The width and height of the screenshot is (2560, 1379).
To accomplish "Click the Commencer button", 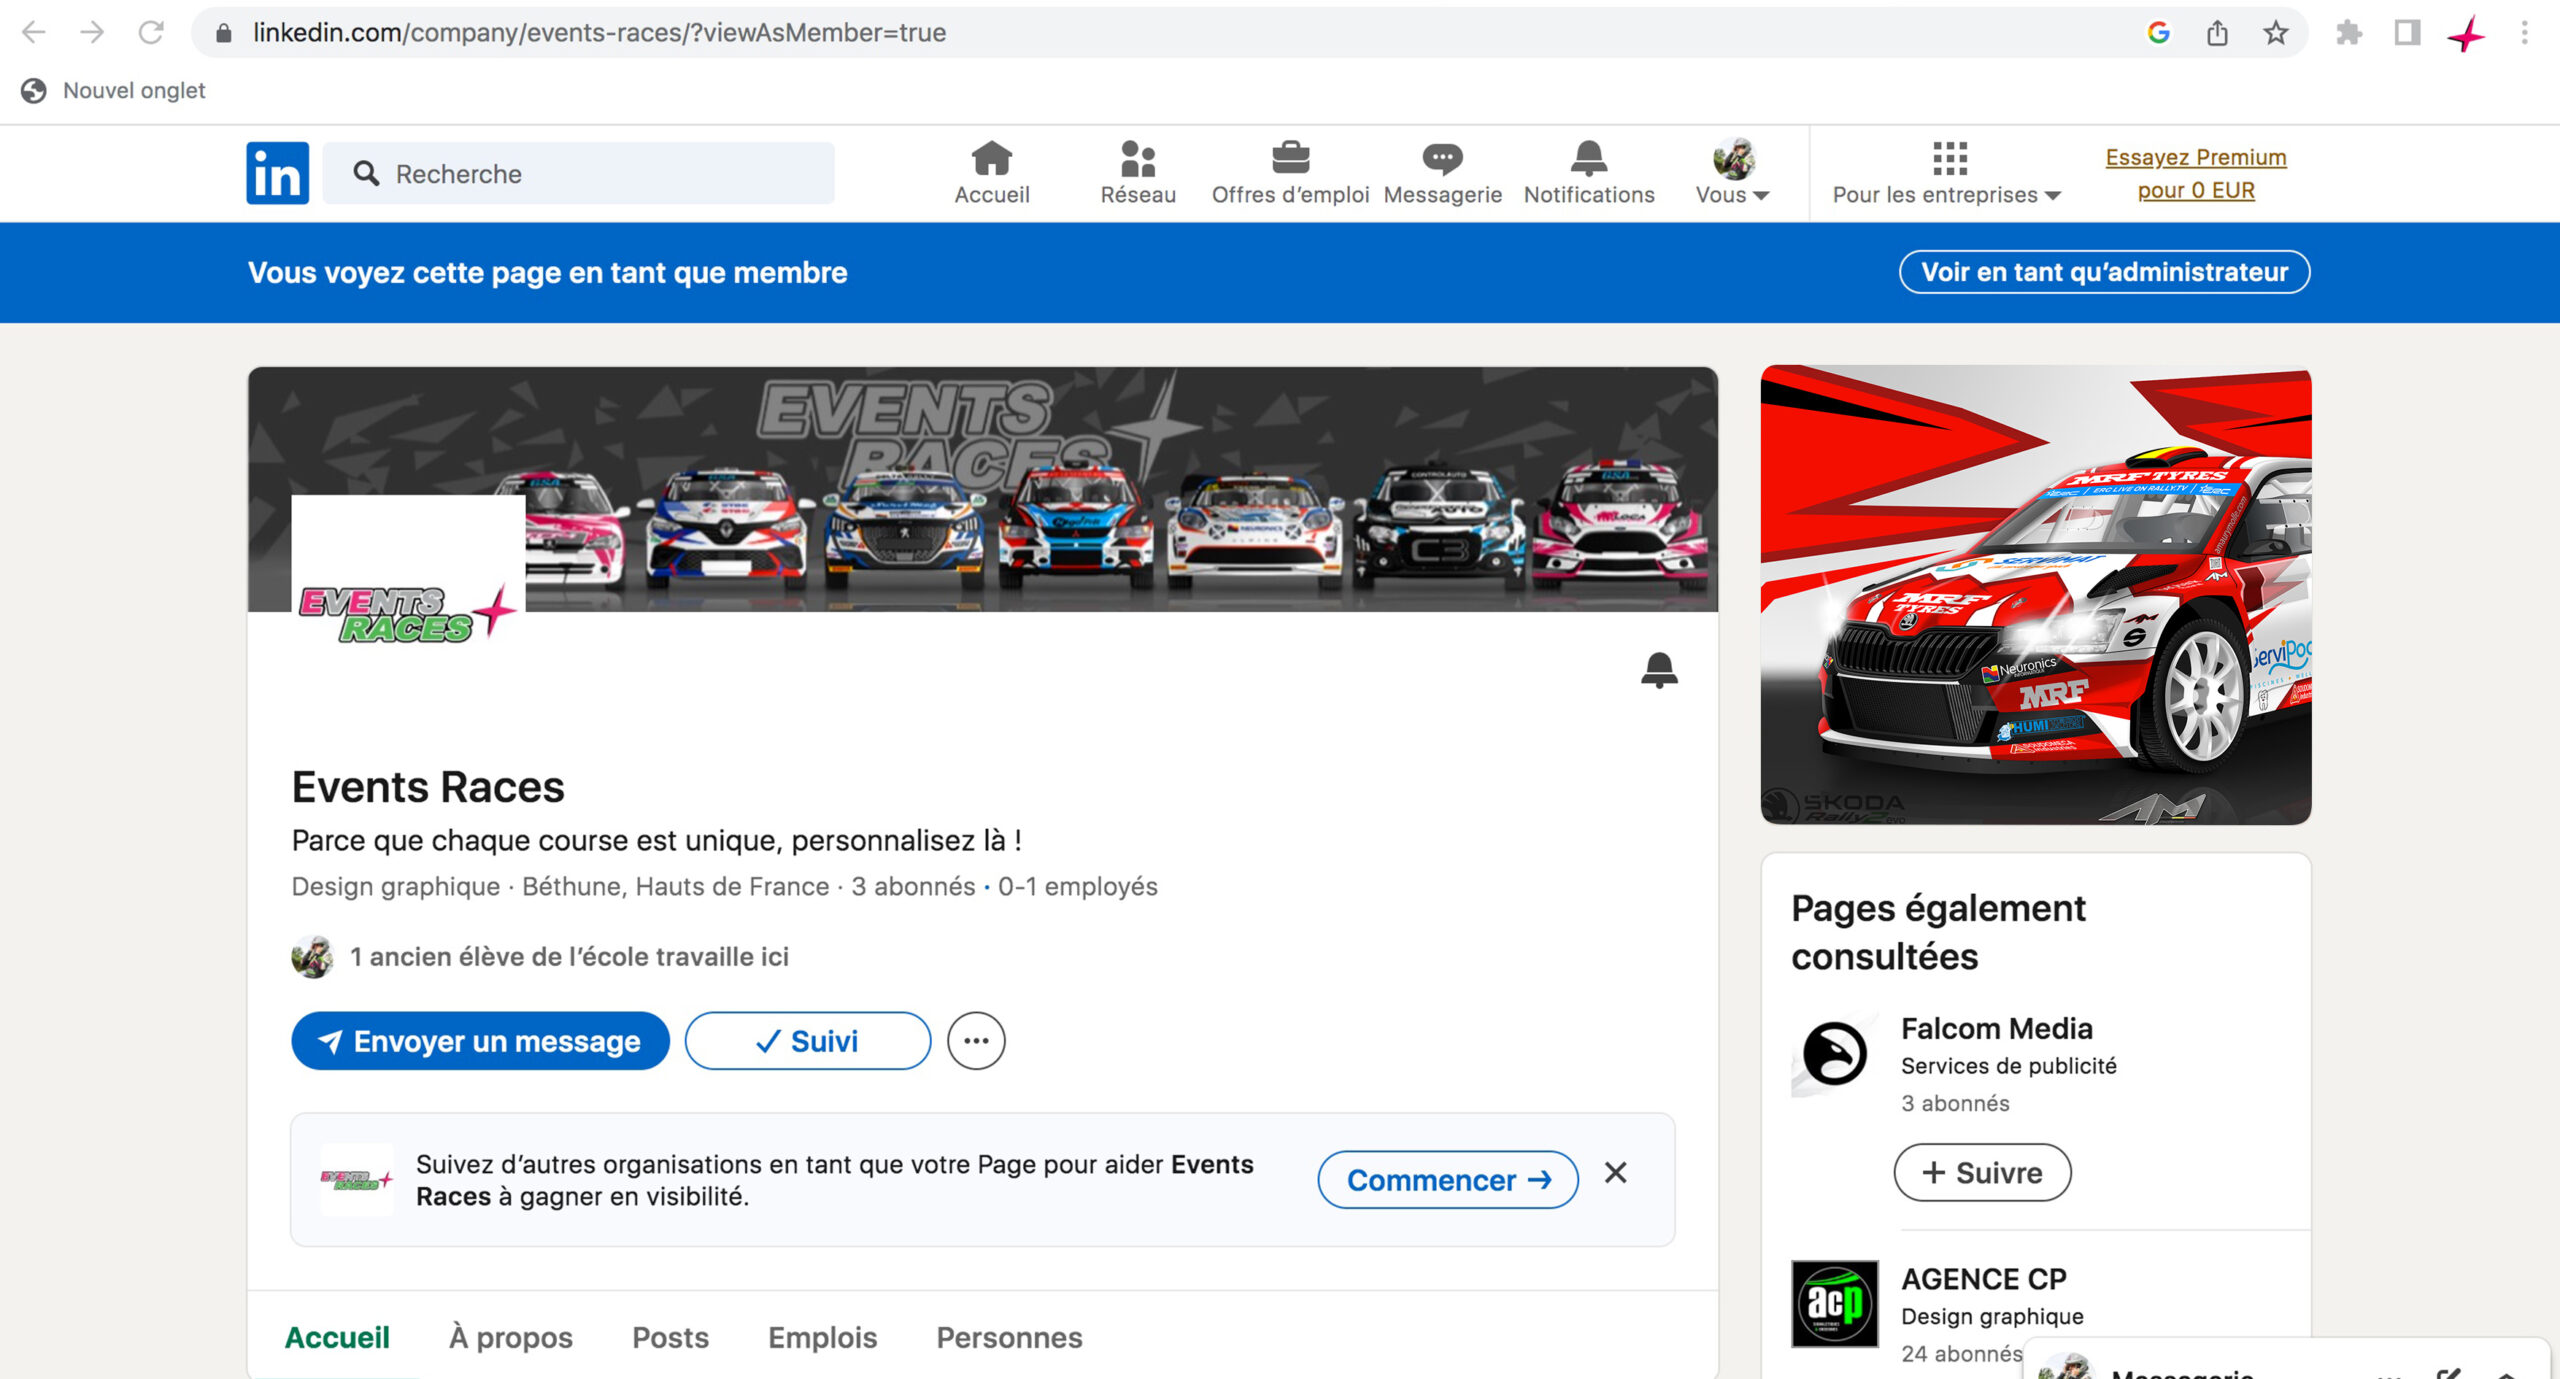I will tap(1448, 1180).
